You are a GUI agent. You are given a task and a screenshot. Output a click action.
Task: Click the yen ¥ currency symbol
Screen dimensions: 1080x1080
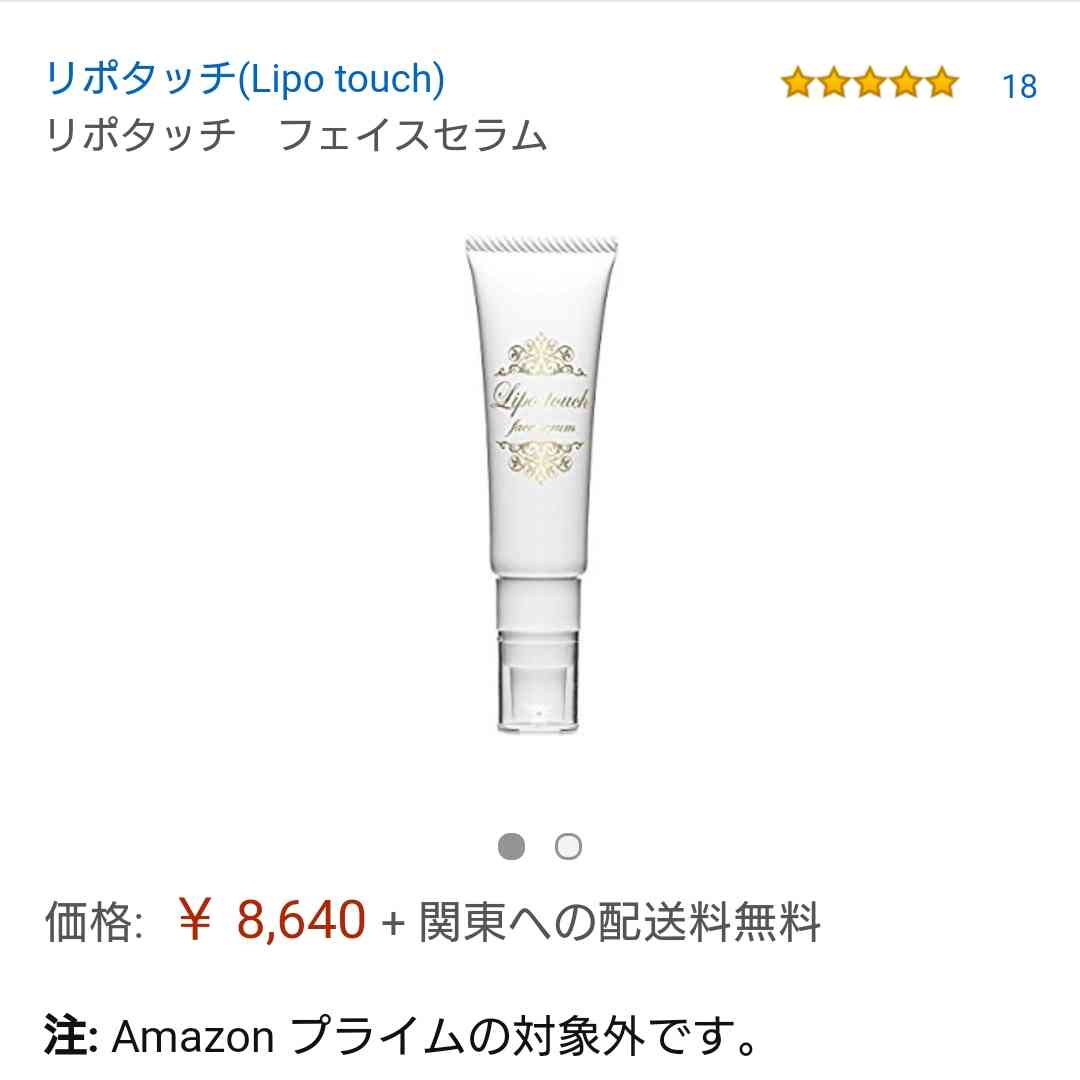194,920
